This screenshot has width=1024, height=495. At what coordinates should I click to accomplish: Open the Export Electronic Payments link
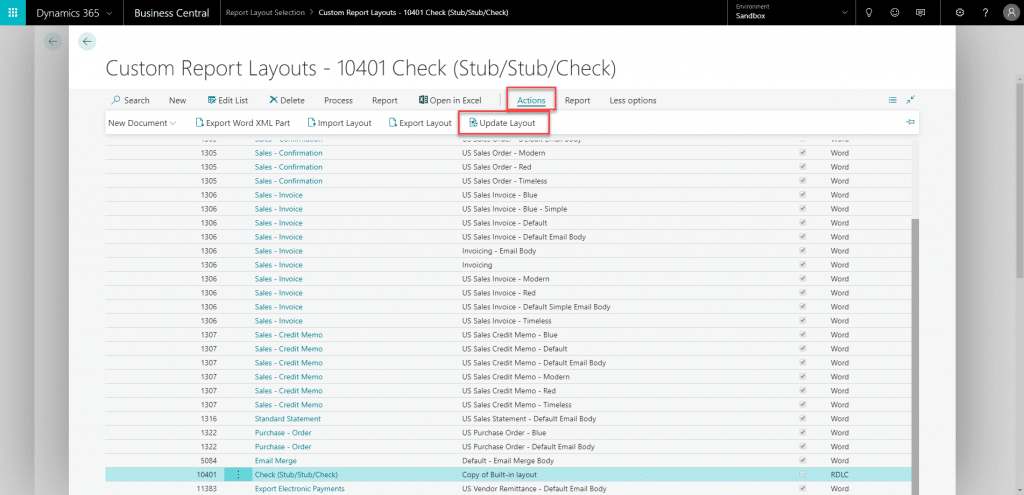(299, 488)
